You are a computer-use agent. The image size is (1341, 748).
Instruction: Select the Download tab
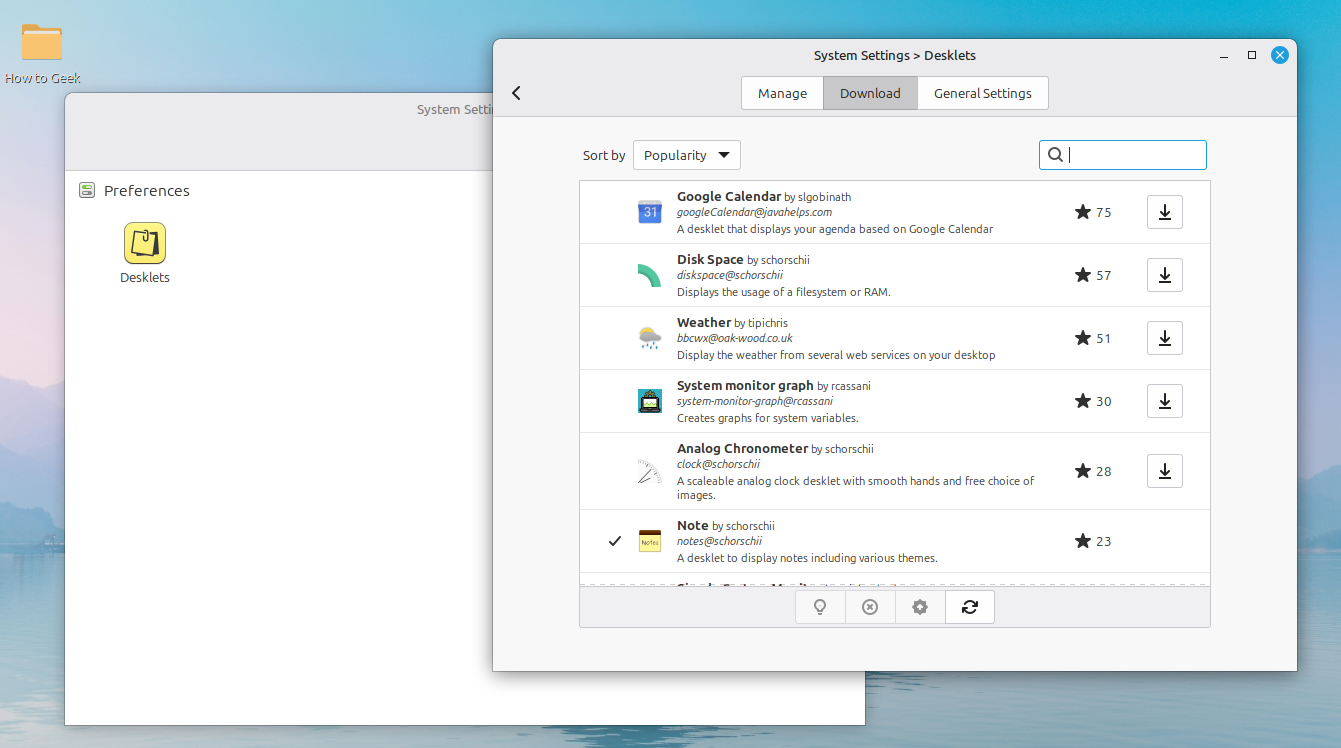pyautogui.click(x=870, y=93)
